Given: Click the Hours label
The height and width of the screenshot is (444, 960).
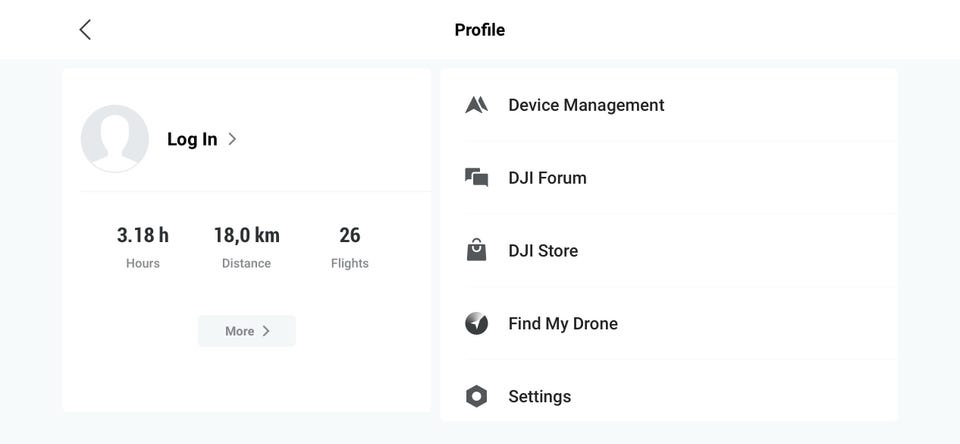Looking at the screenshot, I should click(x=143, y=263).
